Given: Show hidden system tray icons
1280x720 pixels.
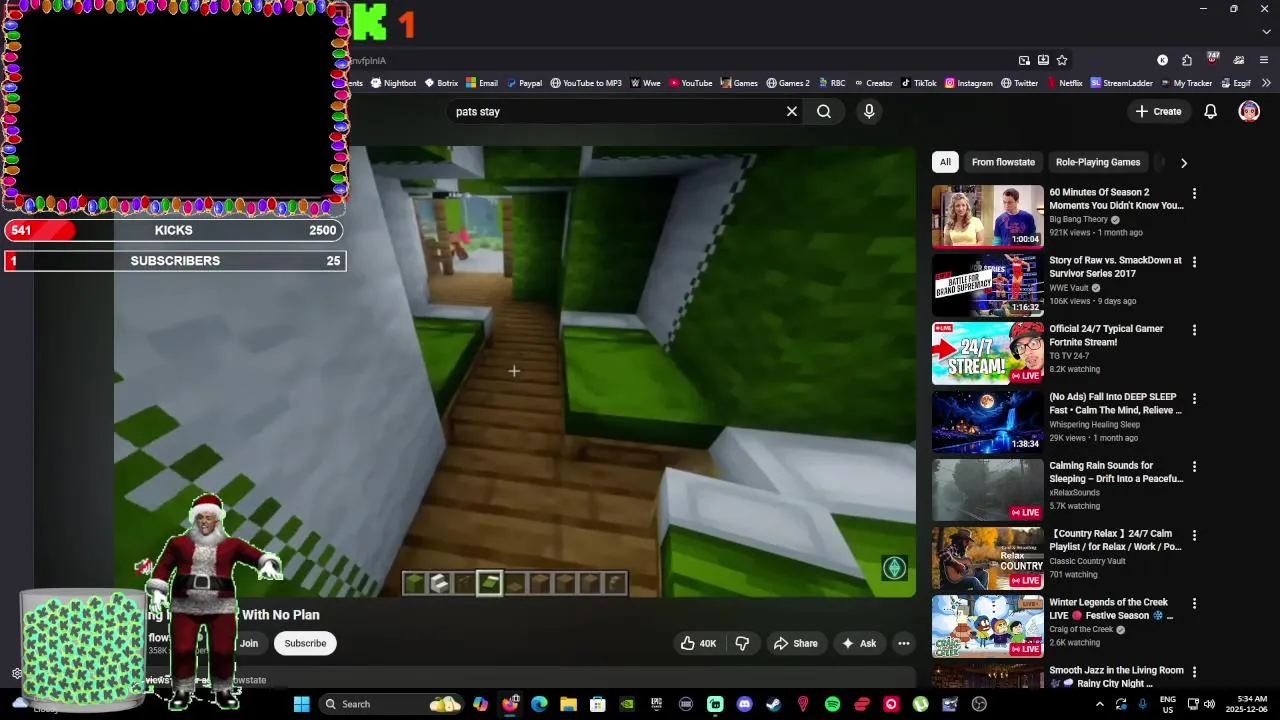Looking at the screenshot, I should pos(1100,704).
